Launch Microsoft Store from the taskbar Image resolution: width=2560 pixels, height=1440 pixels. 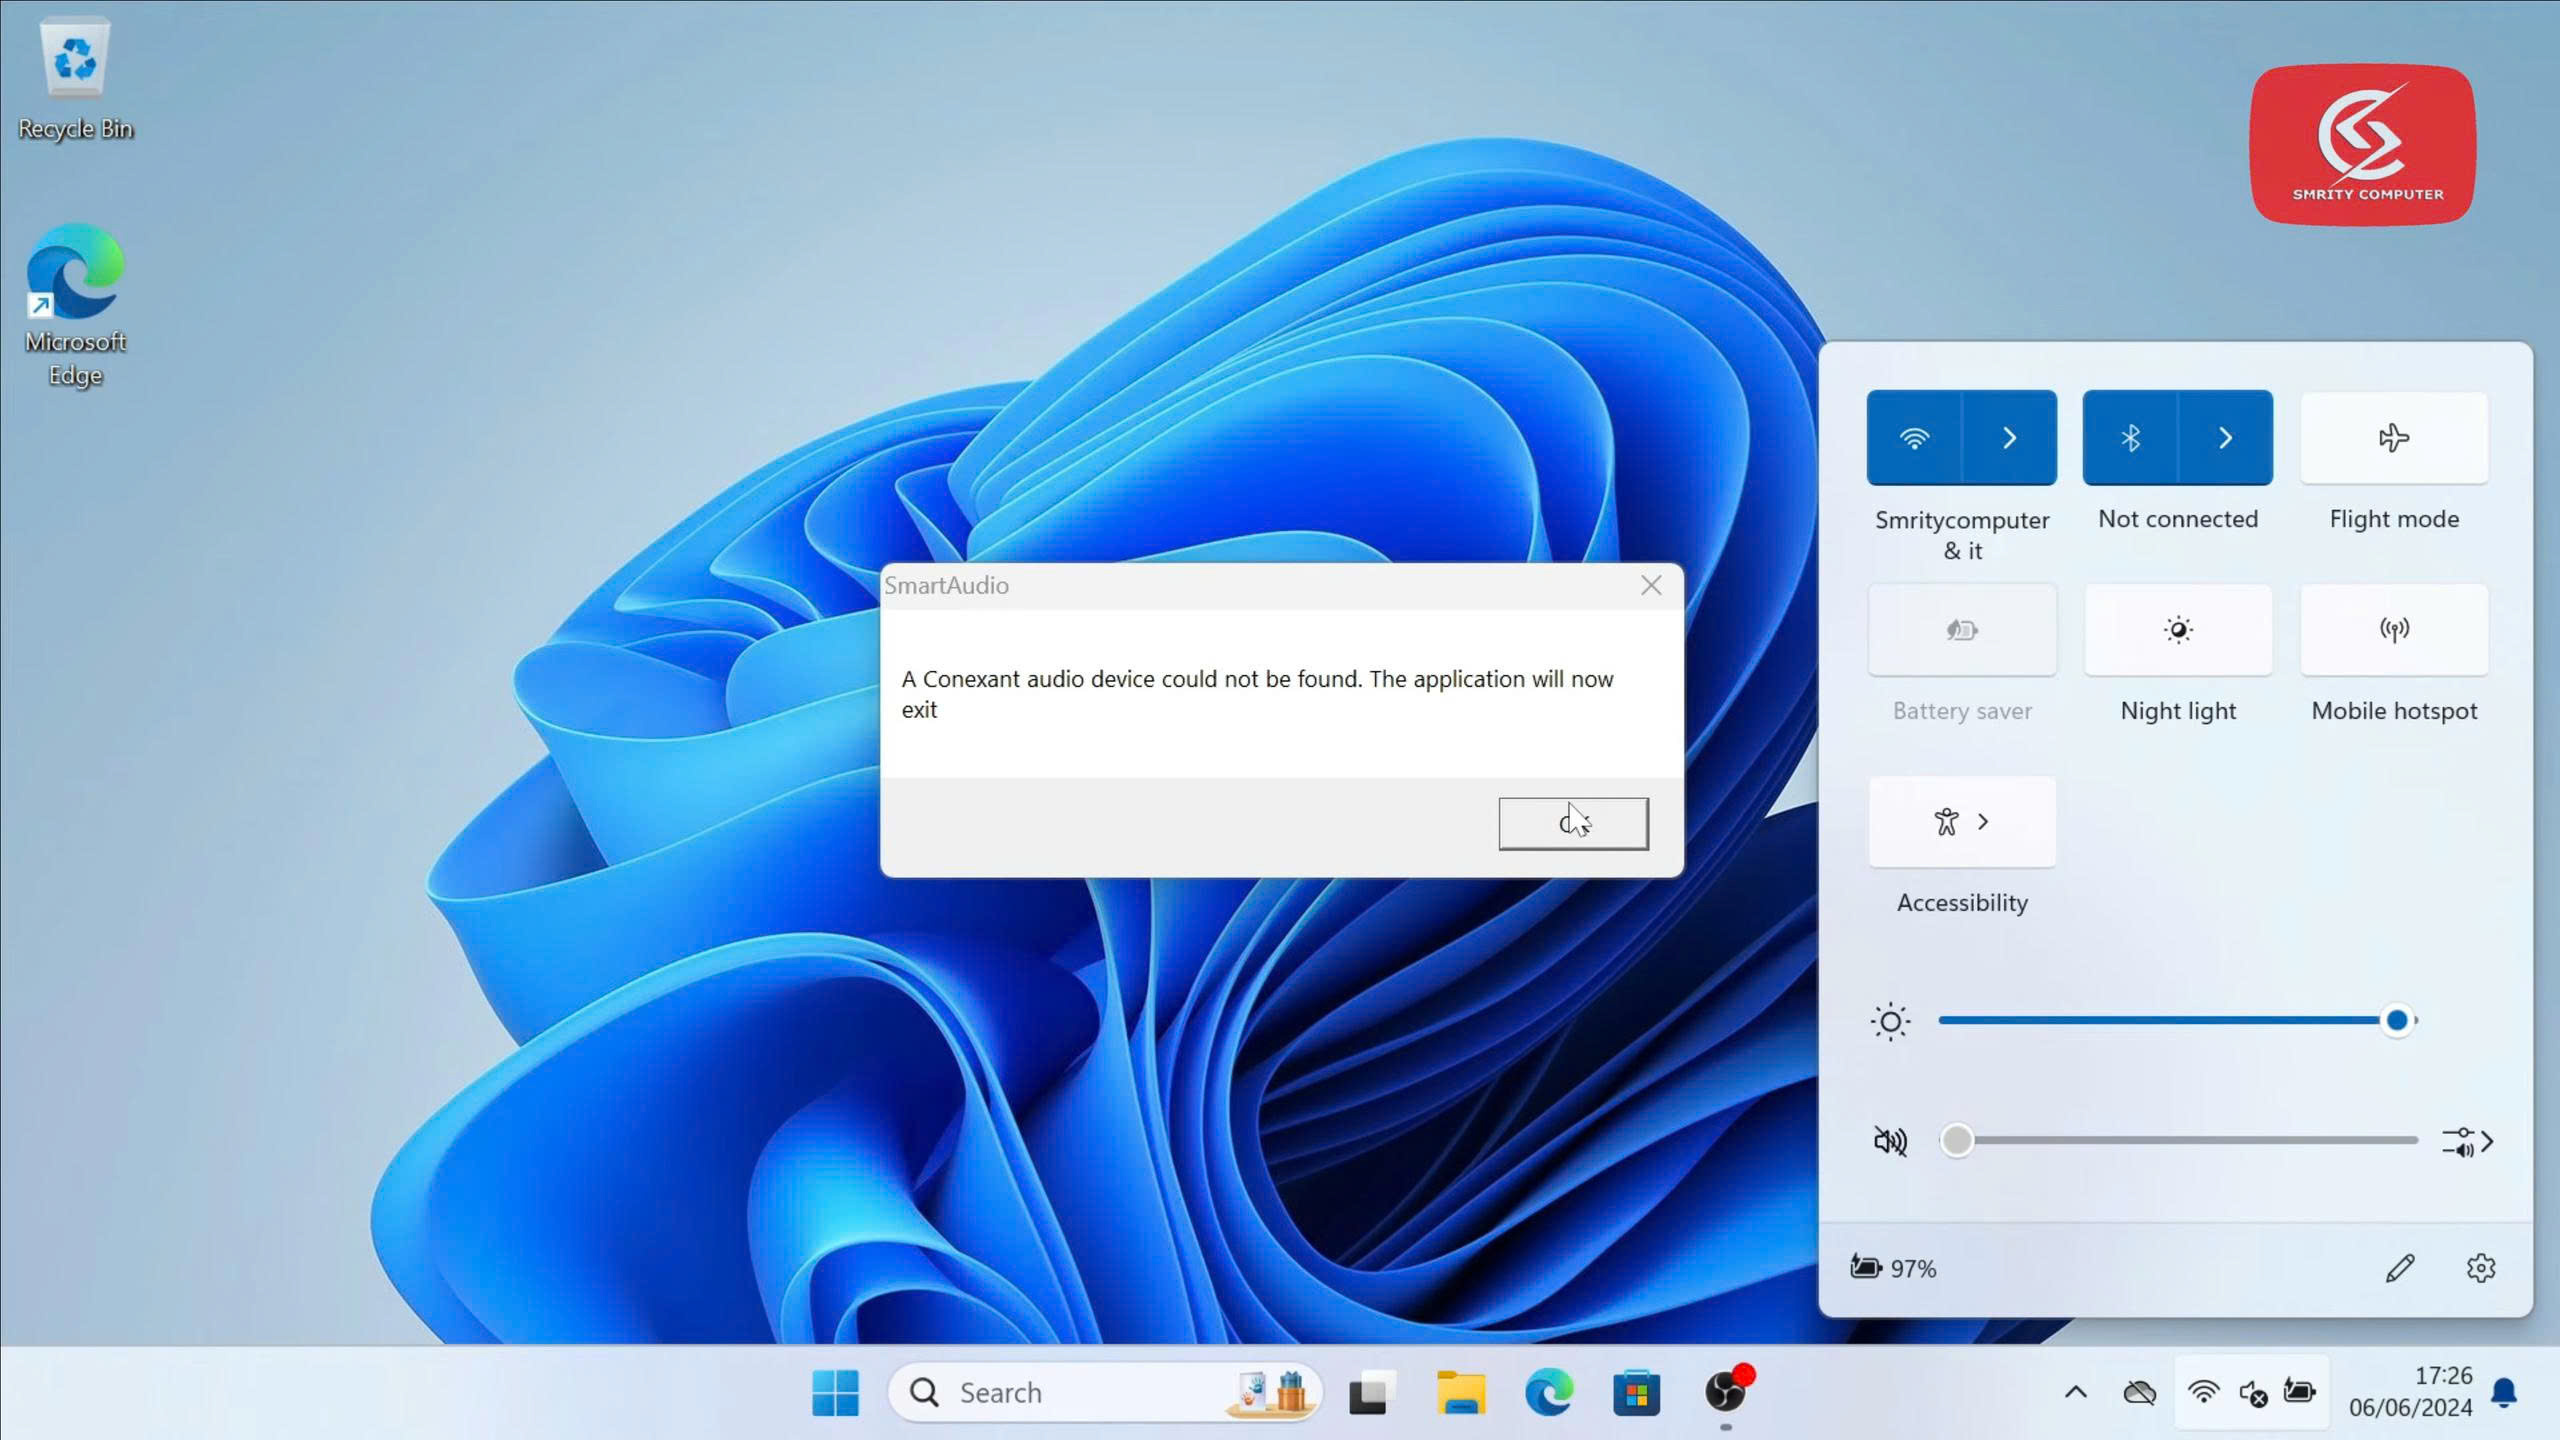pyautogui.click(x=1636, y=1392)
